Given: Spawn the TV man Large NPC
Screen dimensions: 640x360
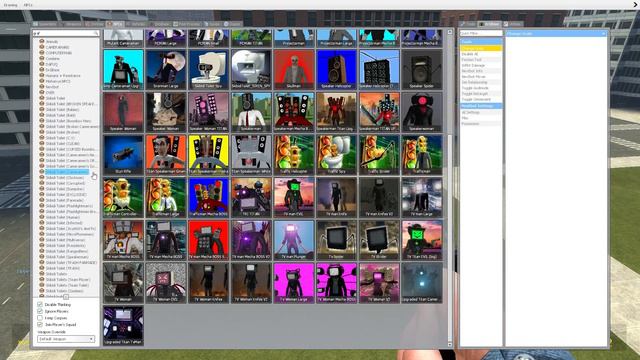Looking at the screenshot, I should pos(422,197).
